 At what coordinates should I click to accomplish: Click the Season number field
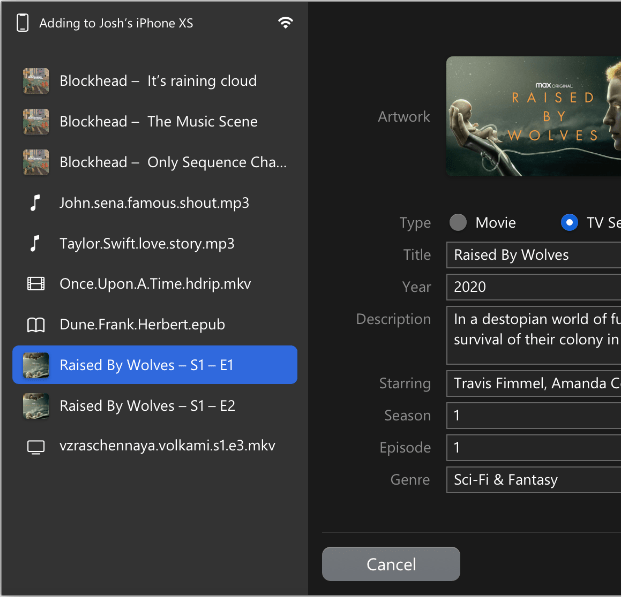pyautogui.click(x=534, y=415)
